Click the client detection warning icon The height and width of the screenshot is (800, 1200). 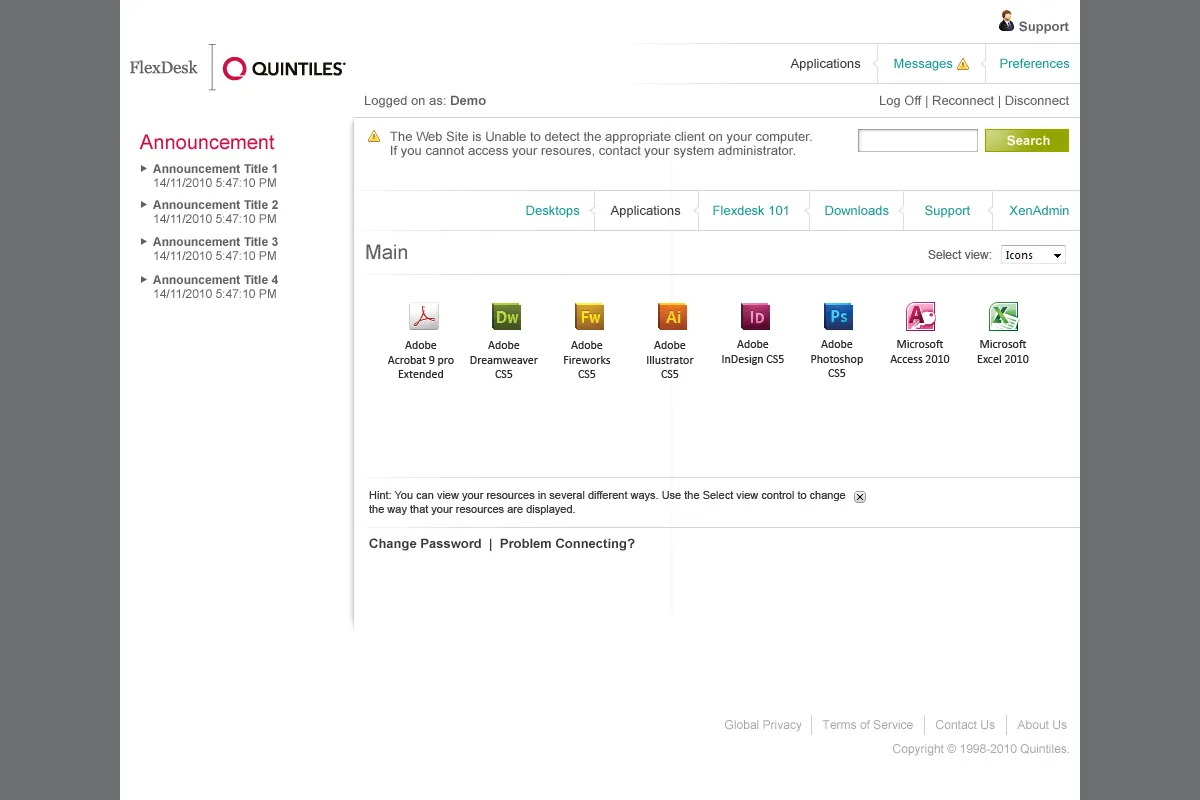tap(374, 136)
